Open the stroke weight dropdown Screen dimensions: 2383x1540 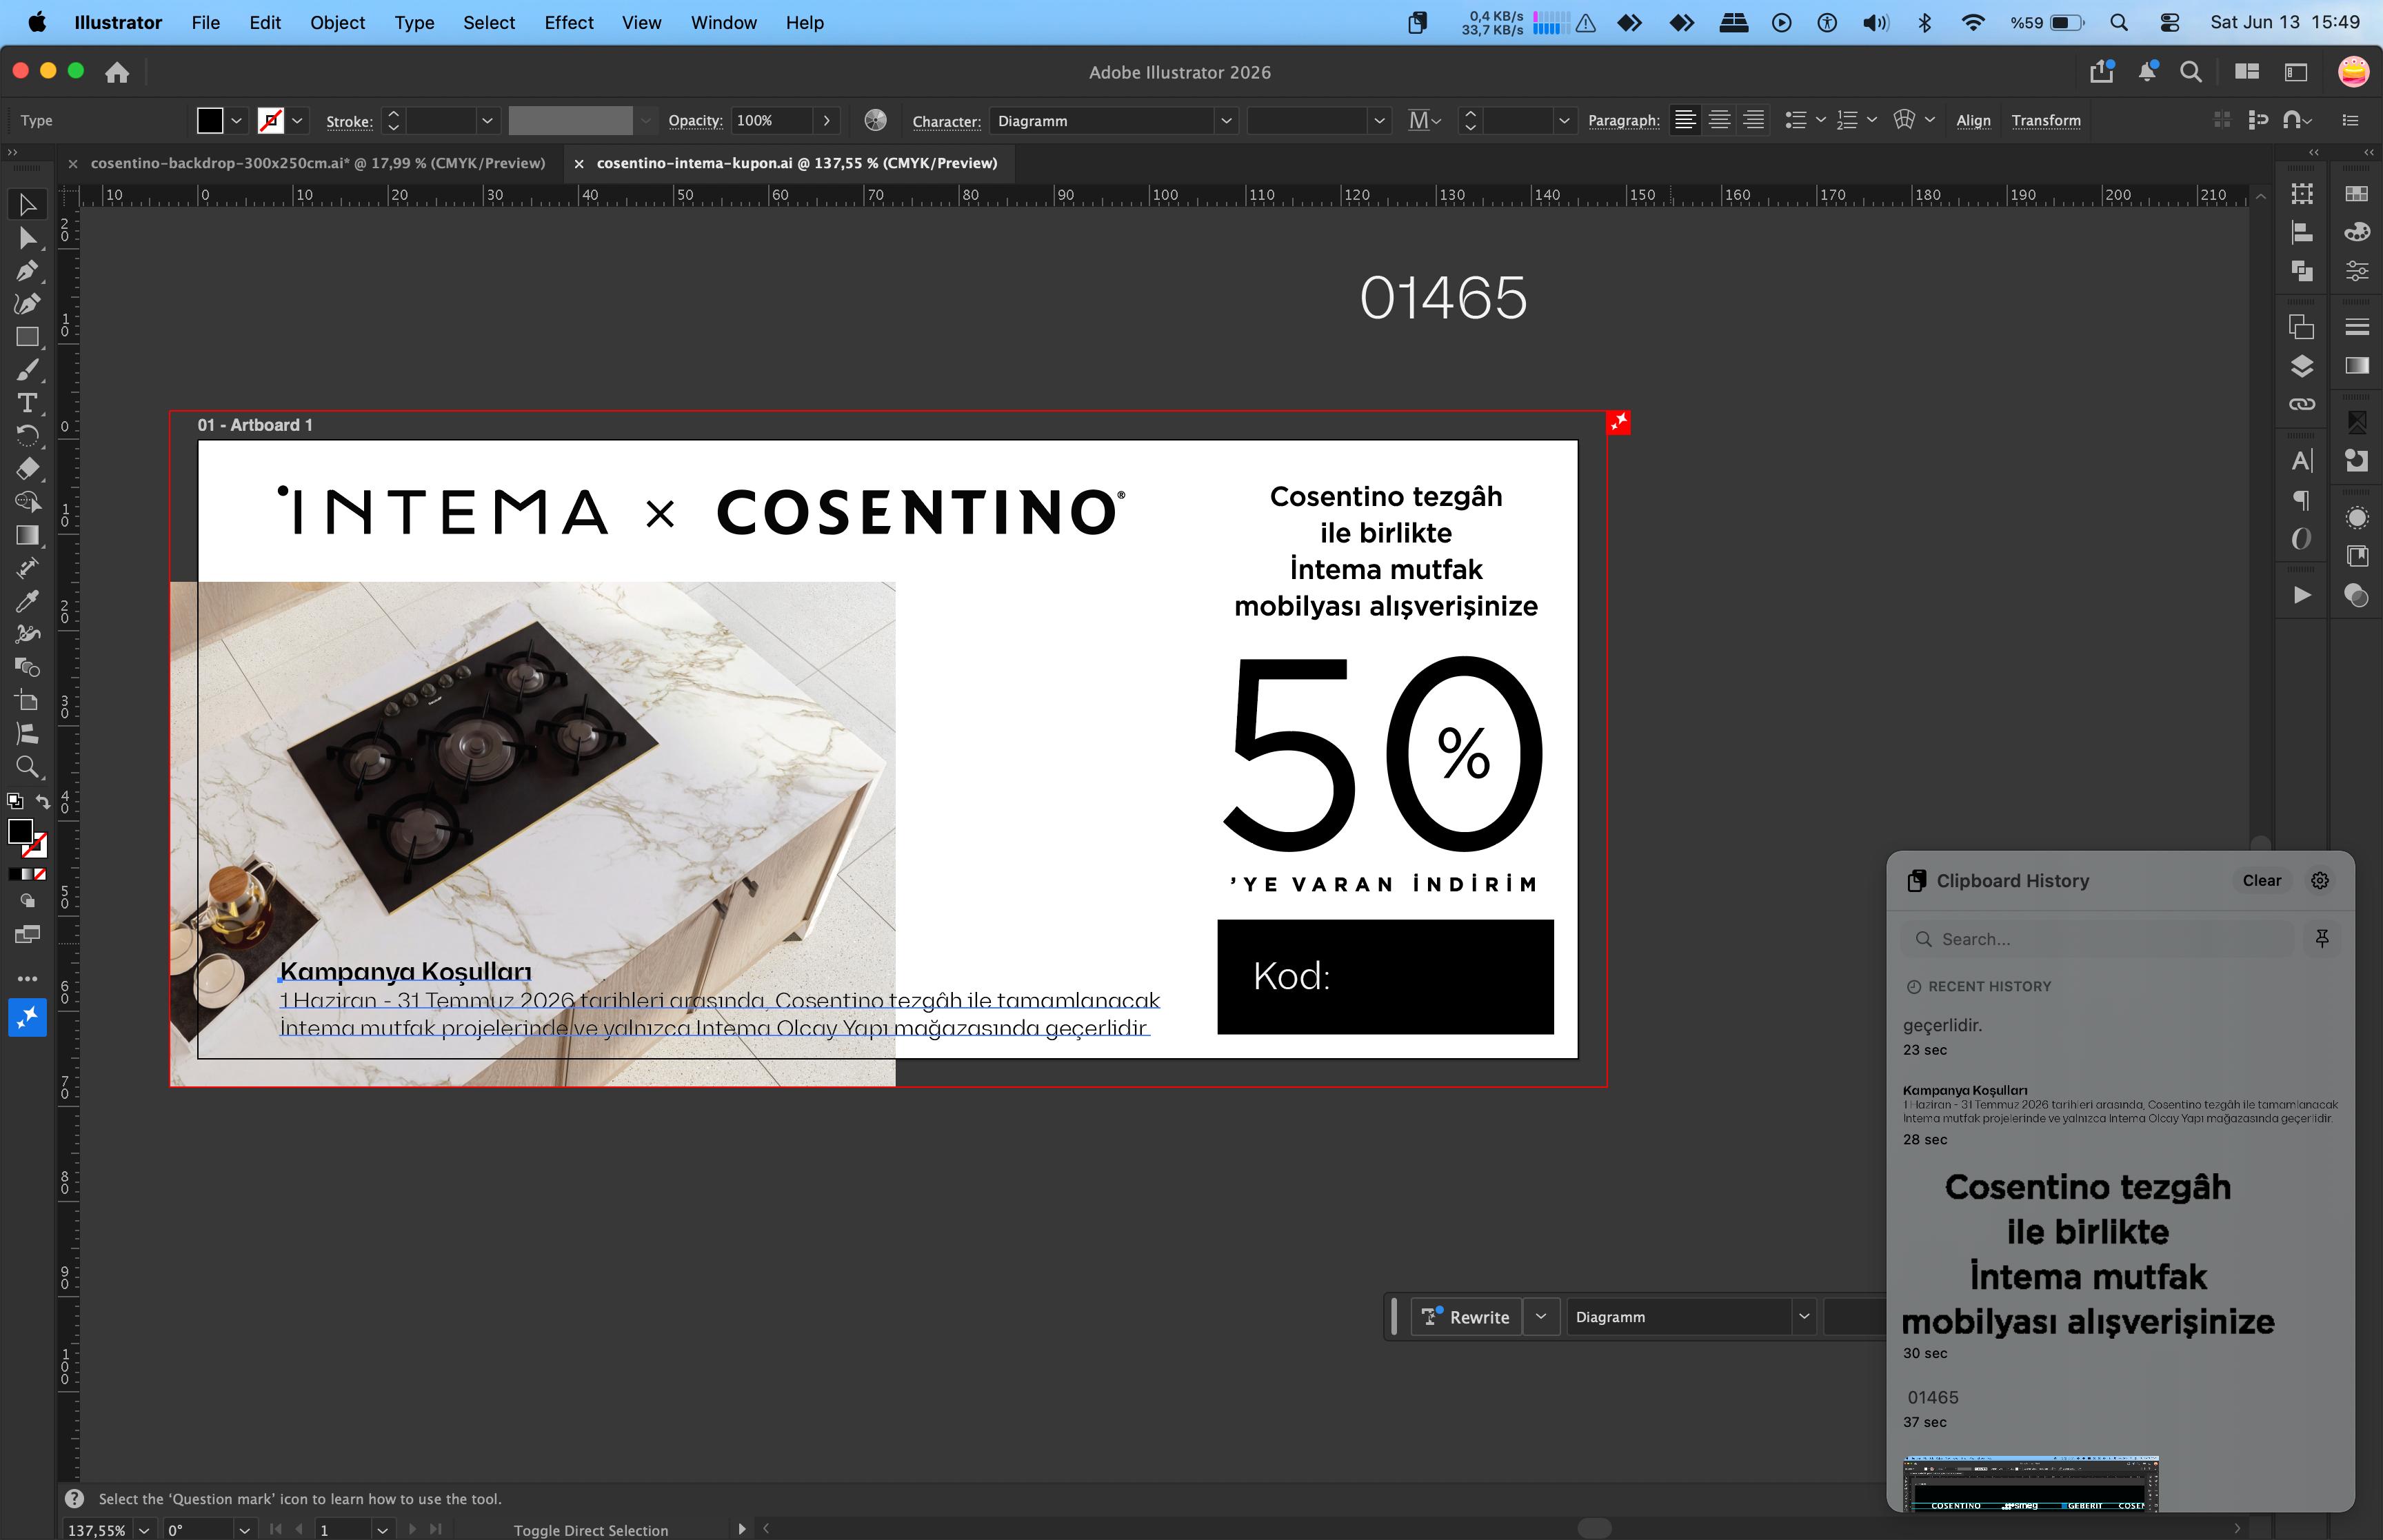[x=487, y=120]
